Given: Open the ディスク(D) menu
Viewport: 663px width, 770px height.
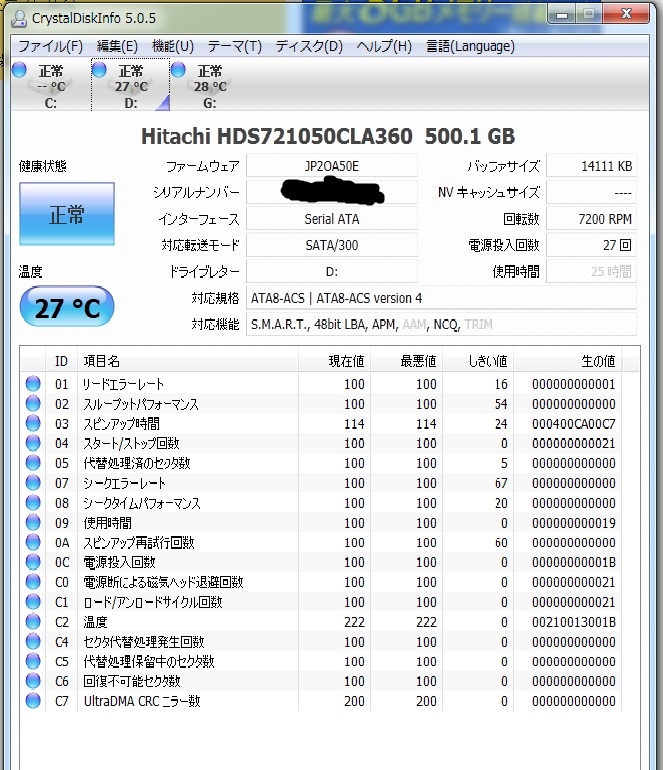Looking at the screenshot, I should pos(309,46).
